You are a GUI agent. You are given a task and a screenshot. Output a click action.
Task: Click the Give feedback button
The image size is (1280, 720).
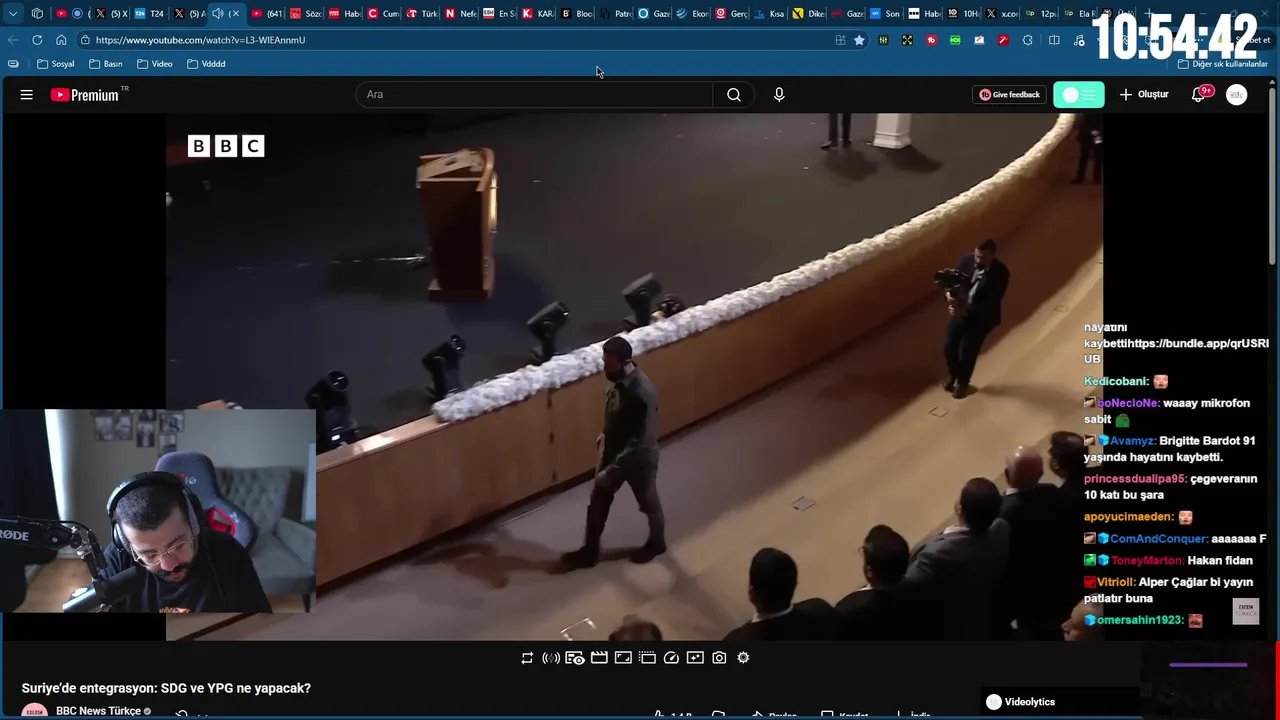pyautogui.click(x=1010, y=94)
